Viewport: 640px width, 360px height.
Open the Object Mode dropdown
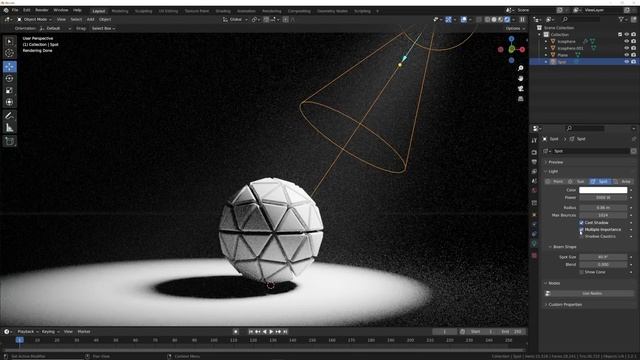coord(34,19)
